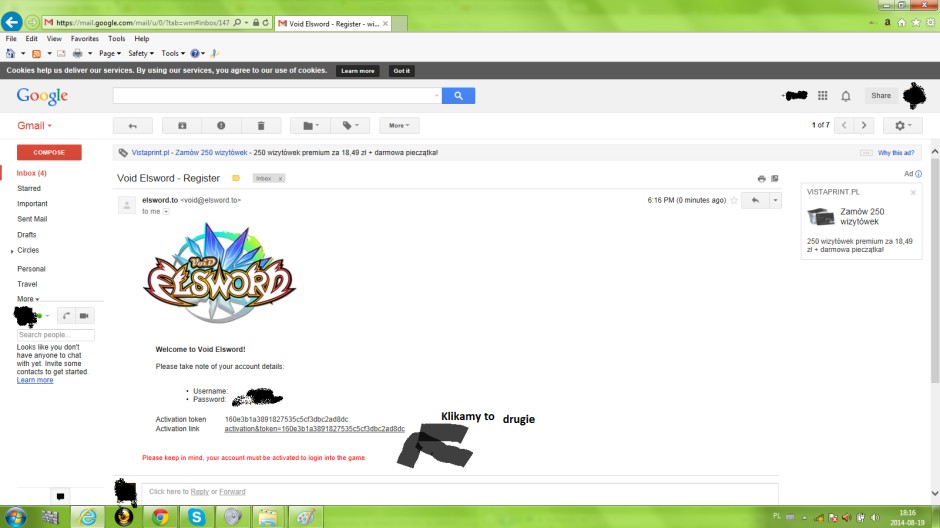940x528 pixels.
Task: Open the Sent Mail folder
Action: point(32,219)
